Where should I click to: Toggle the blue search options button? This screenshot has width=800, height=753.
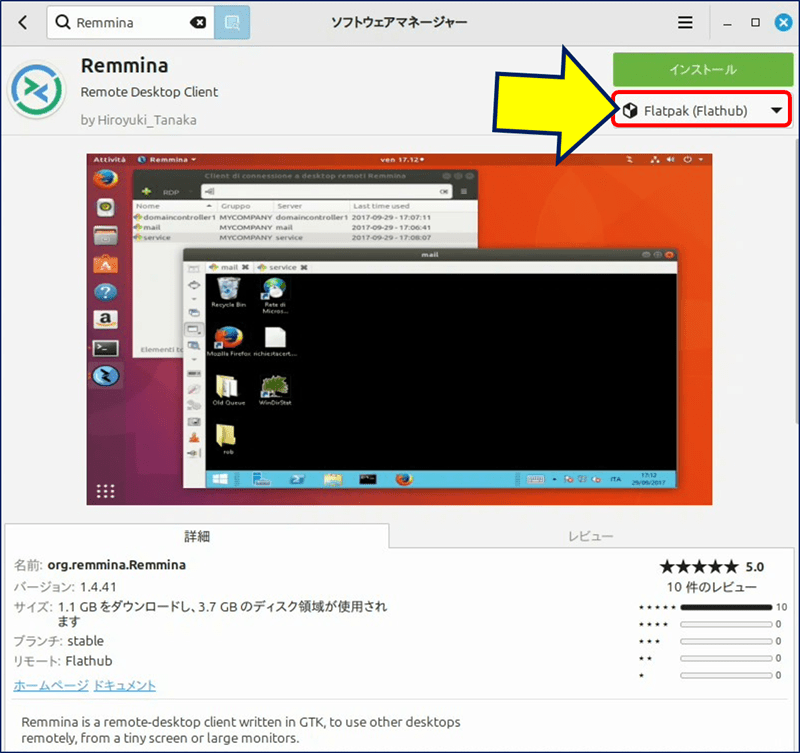tap(232, 22)
